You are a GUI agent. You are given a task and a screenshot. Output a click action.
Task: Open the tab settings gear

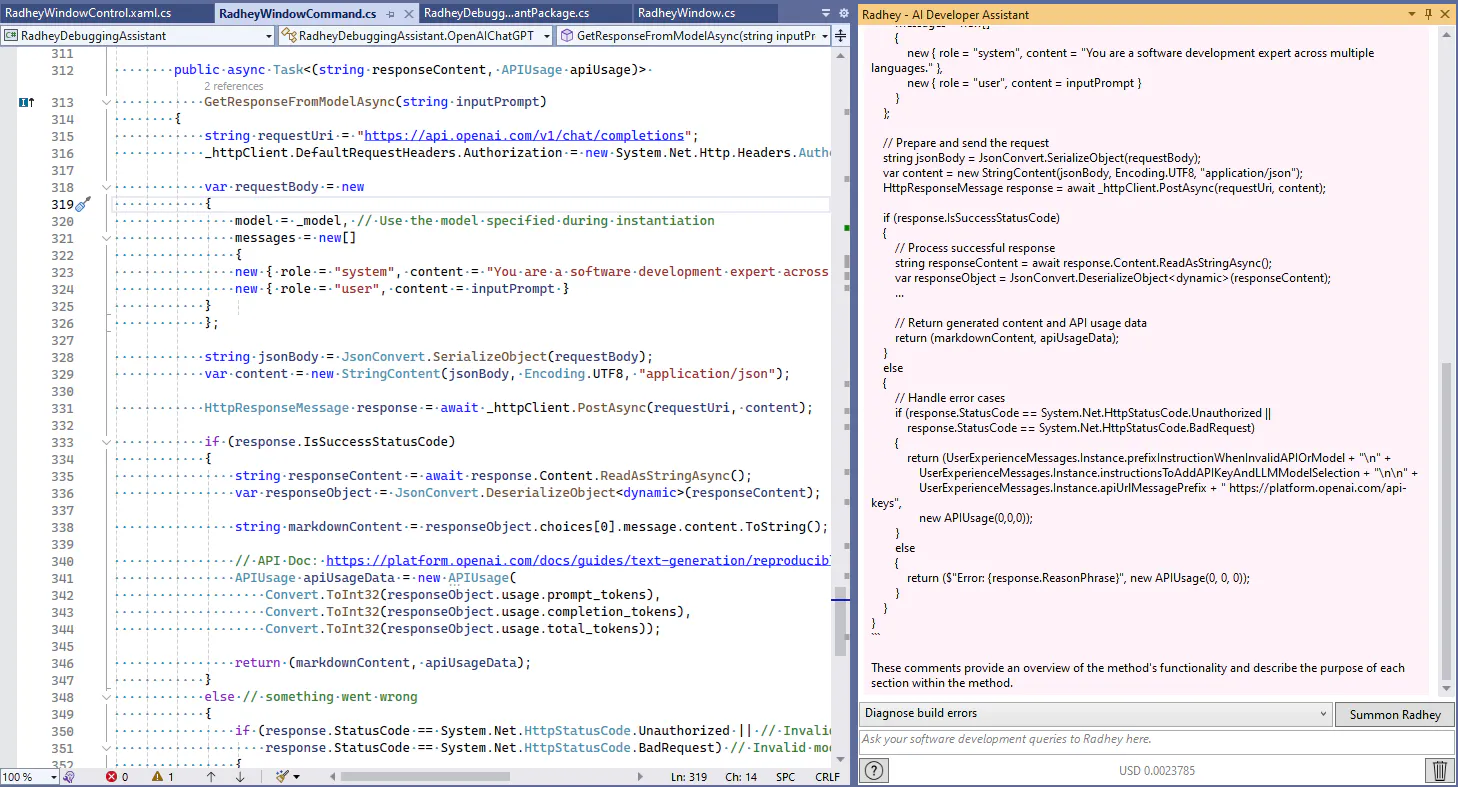(842, 13)
